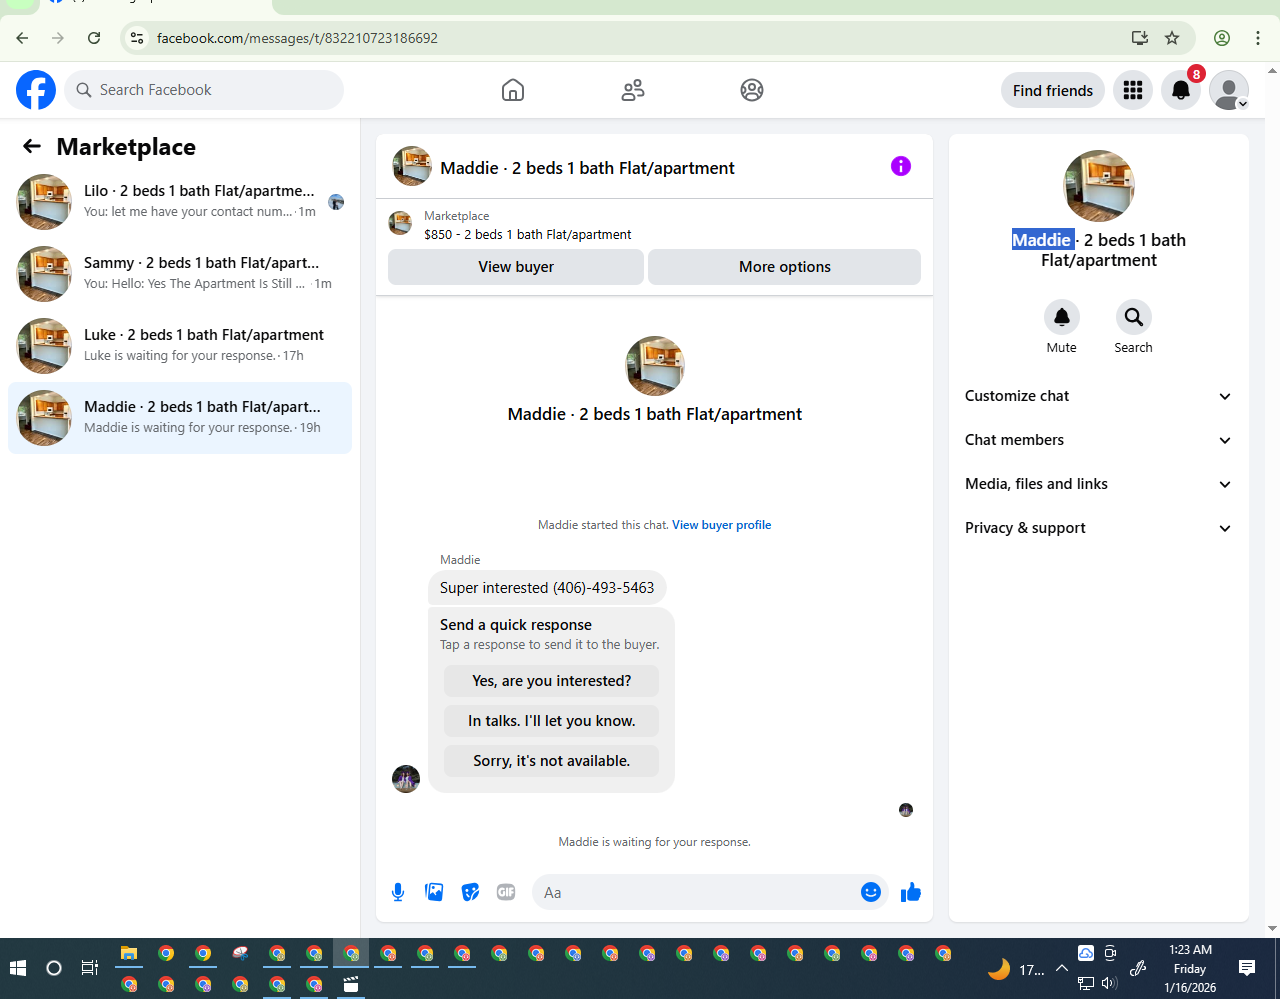Viewport: 1280px width, 999px height.
Task: Expand Privacy & support section
Action: (x=1098, y=528)
